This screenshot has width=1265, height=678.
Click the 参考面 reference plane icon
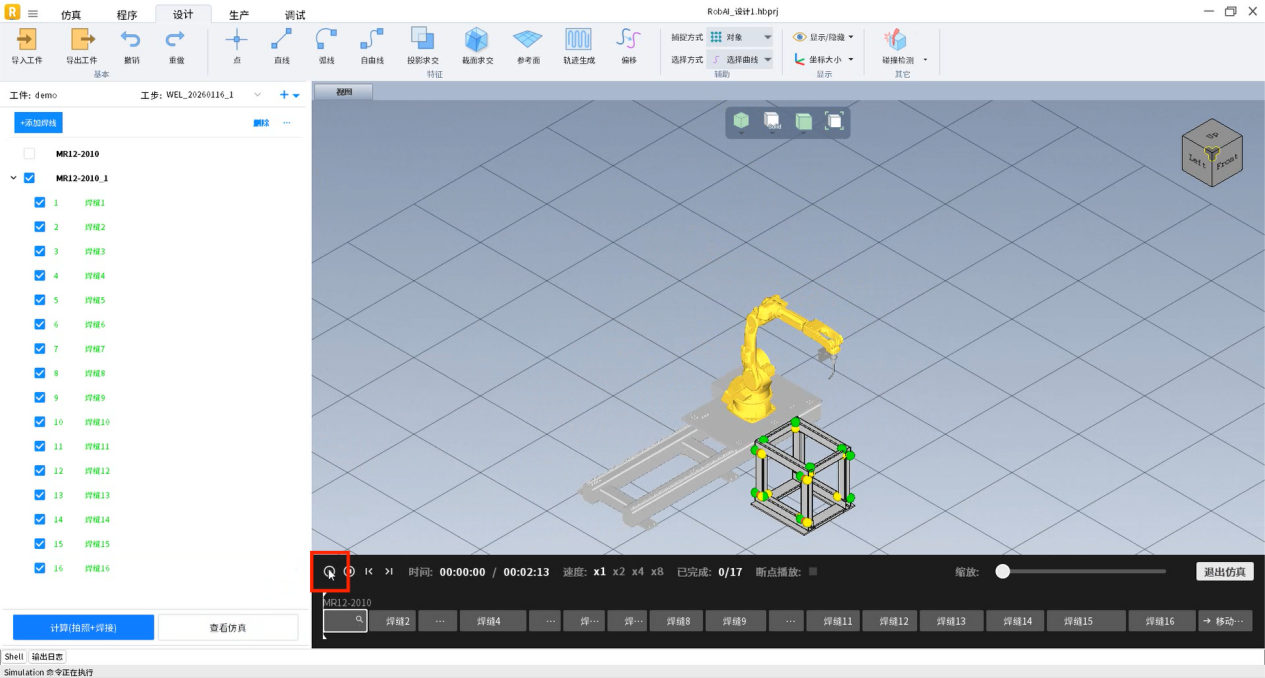tap(527, 40)
